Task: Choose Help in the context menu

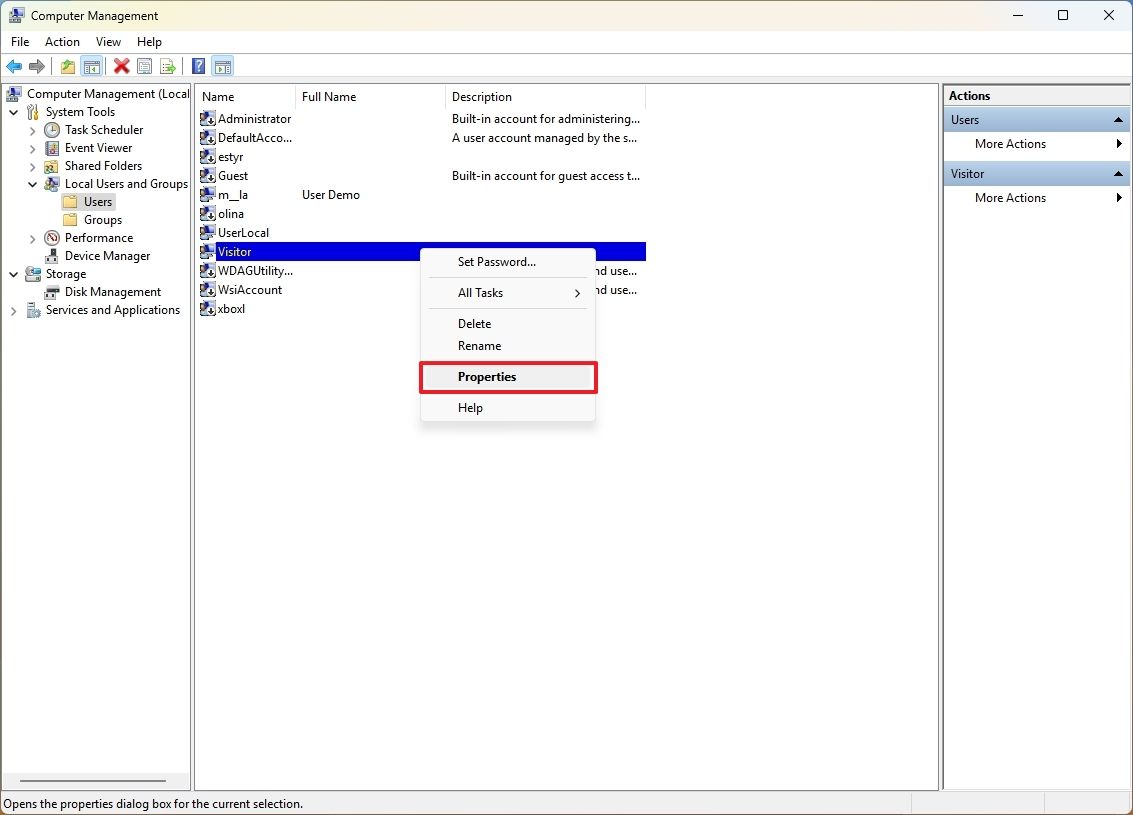Action: coord(507,408)
